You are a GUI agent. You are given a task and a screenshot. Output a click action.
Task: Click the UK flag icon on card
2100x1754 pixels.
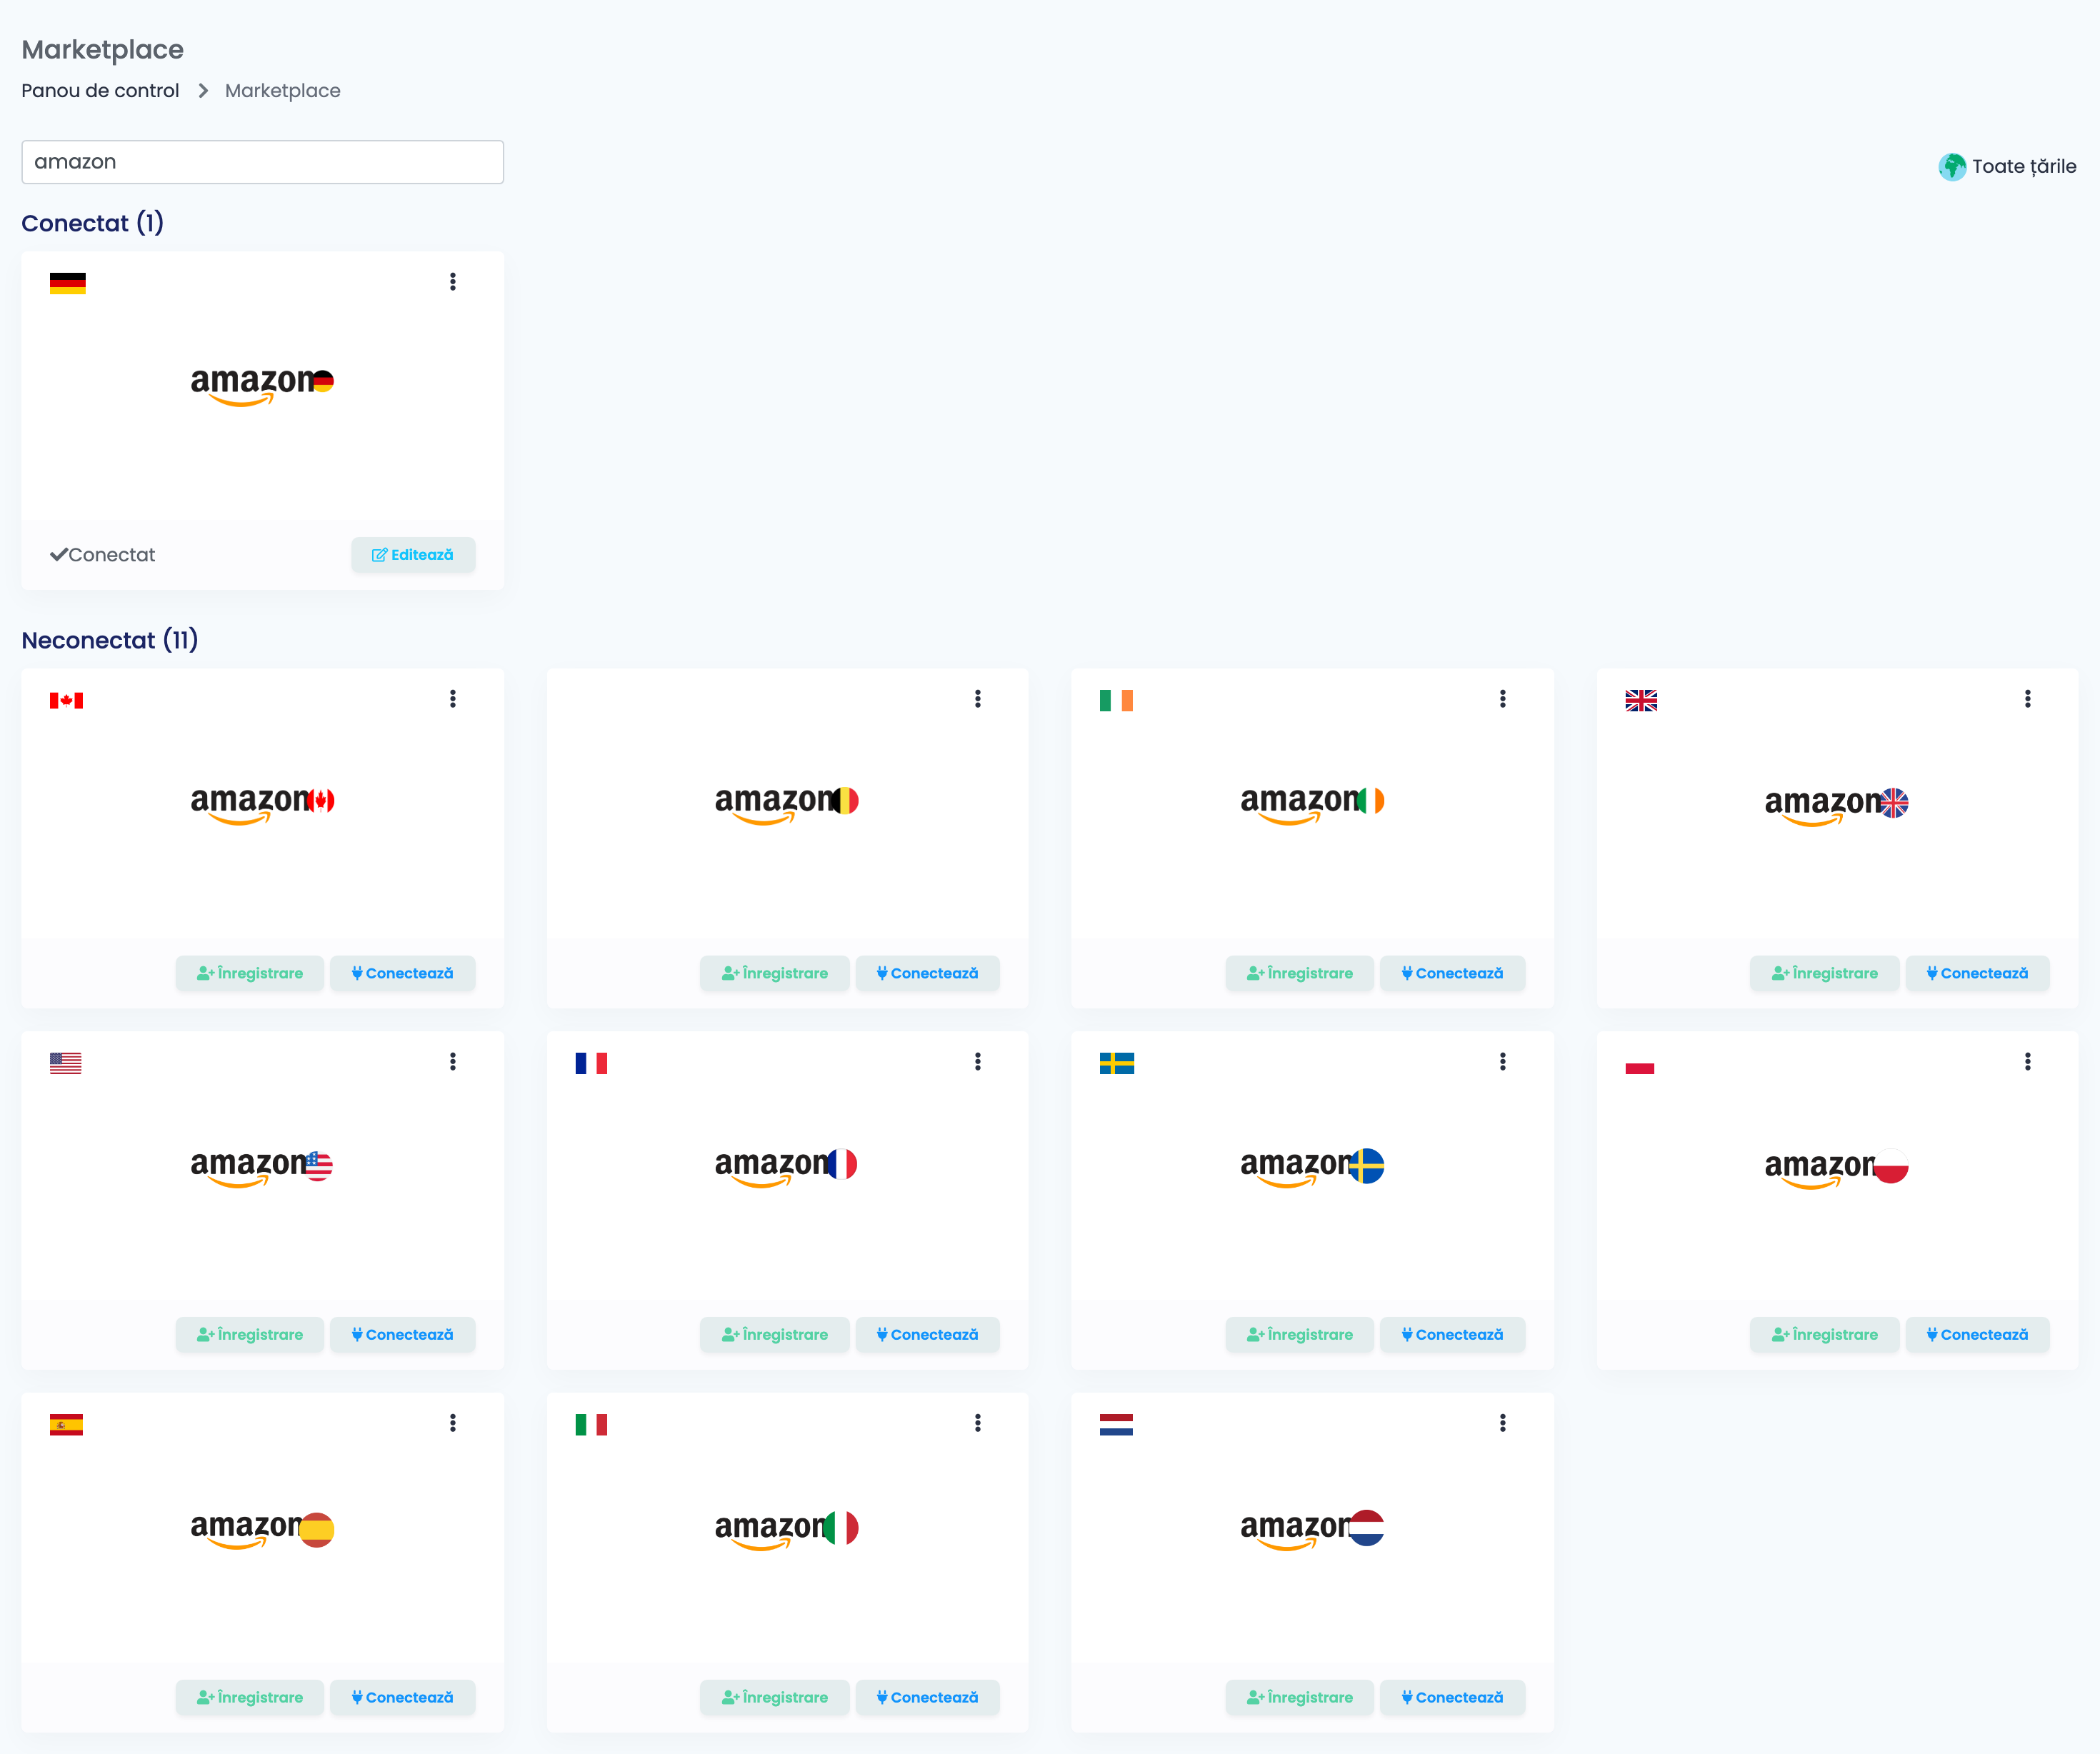1641,700
